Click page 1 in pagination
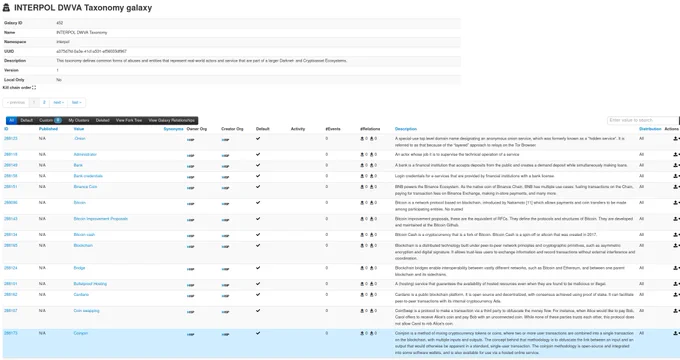Viewport: 680px width, 360px height. pos(34,102)
